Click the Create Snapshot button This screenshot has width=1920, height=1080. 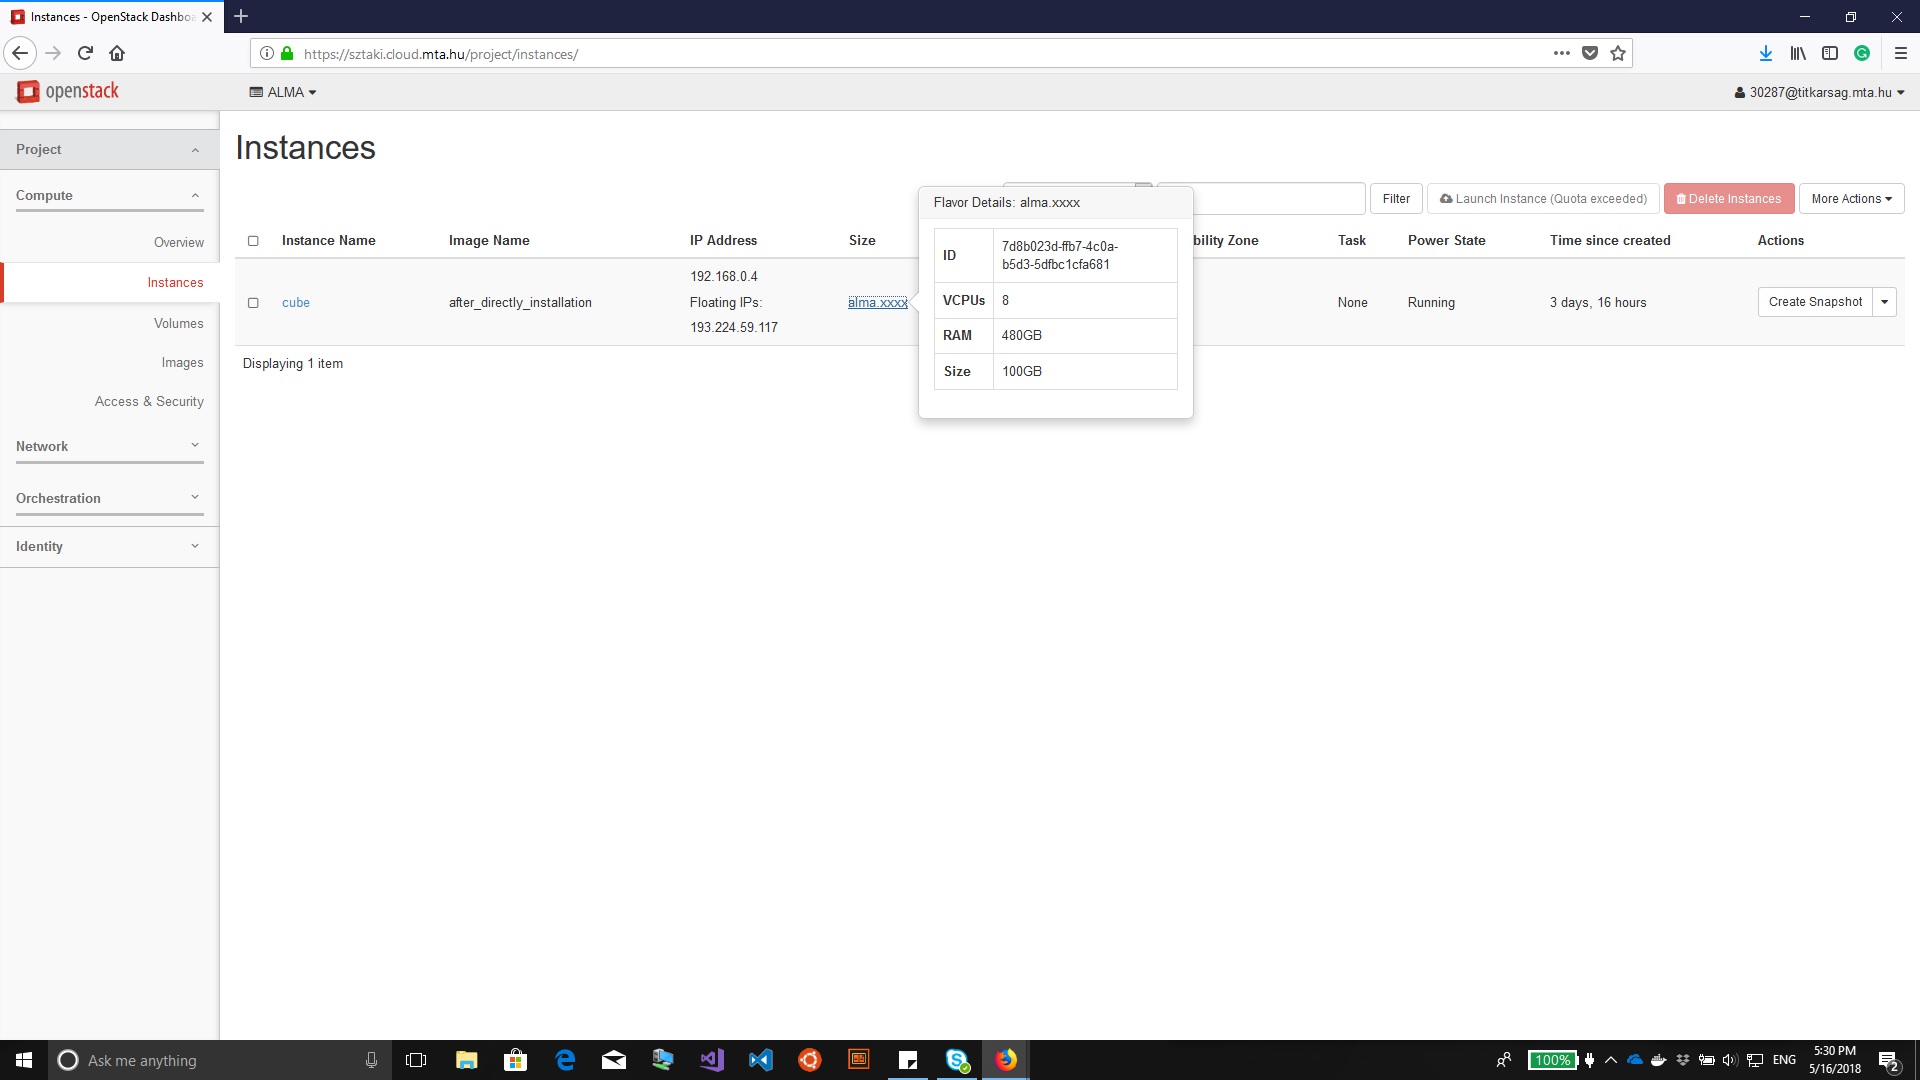point(1814,302)
